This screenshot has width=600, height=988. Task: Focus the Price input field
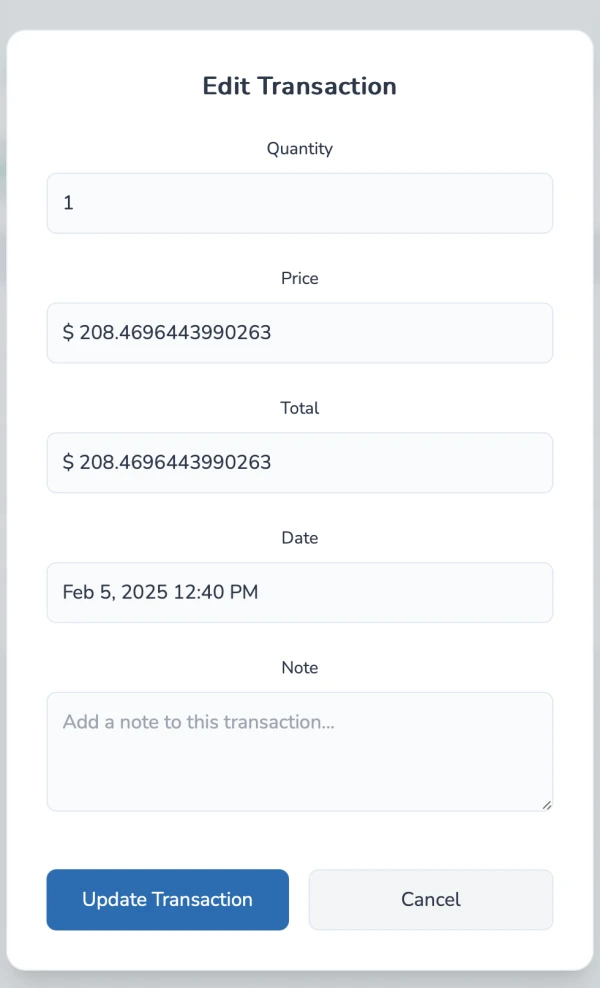tap(300, 333)
